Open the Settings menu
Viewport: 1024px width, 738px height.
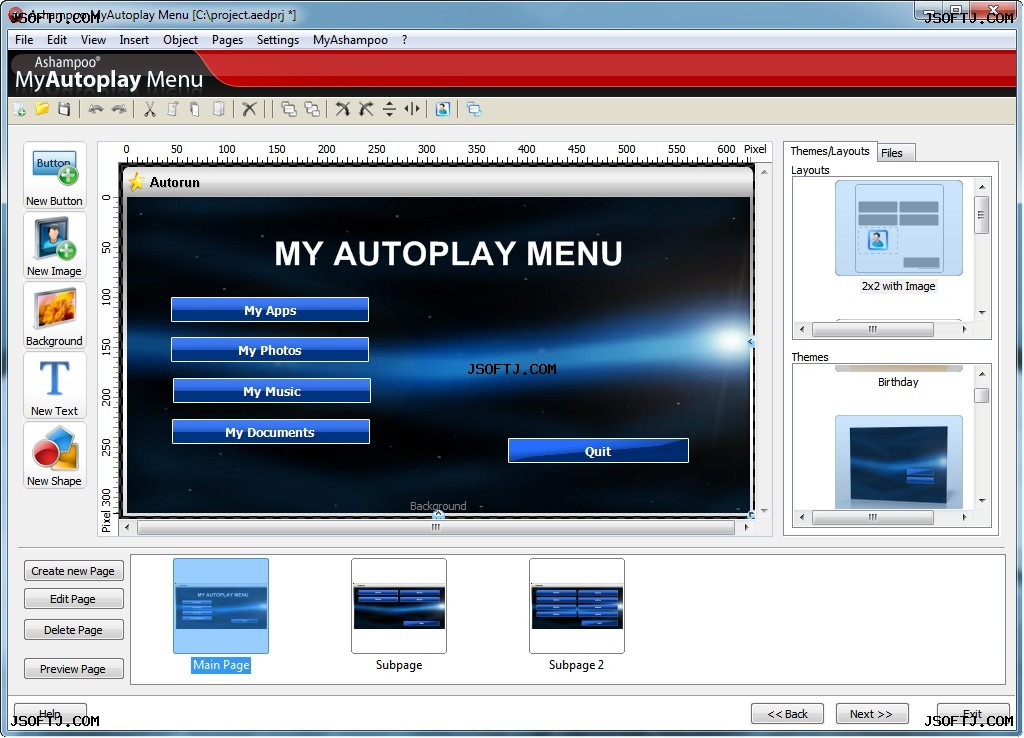coord(278,40)
